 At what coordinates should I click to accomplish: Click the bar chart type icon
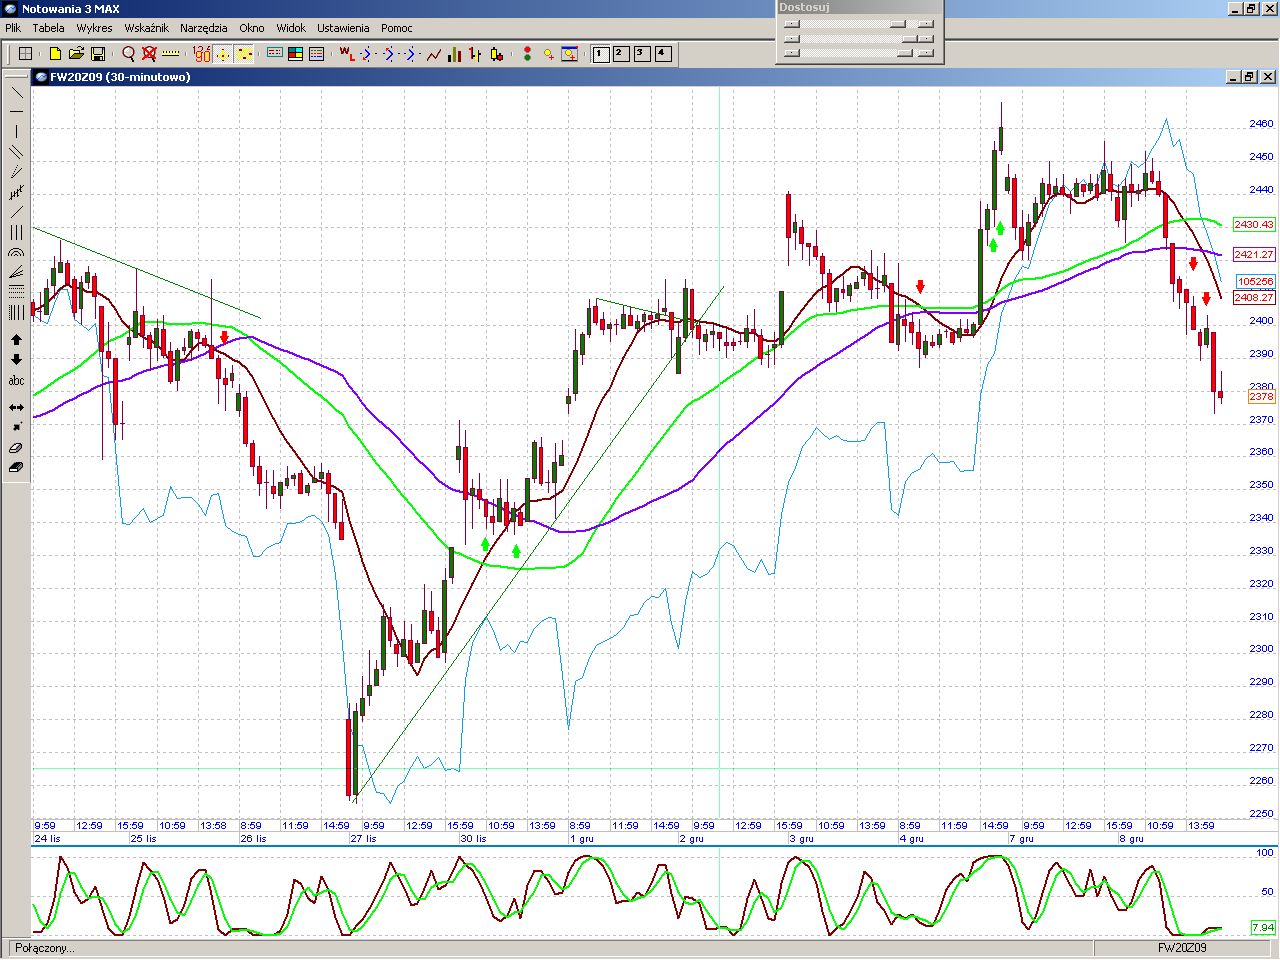click(x=454, y=54)
